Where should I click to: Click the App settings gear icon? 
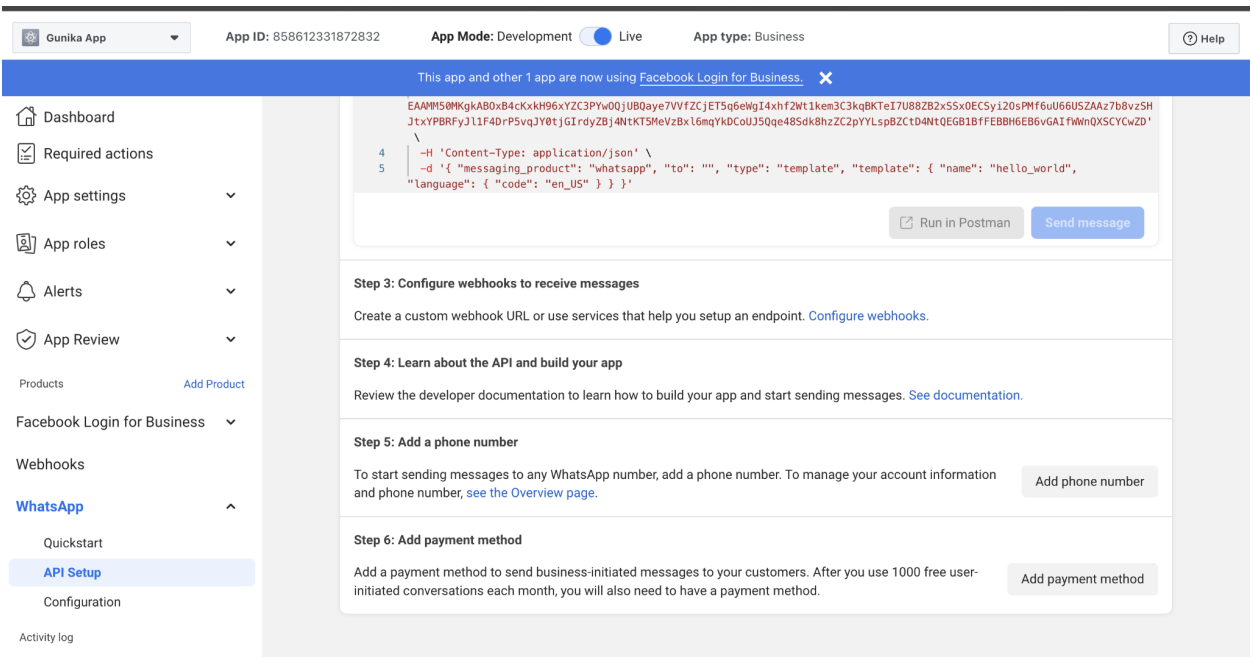(28, 196)
